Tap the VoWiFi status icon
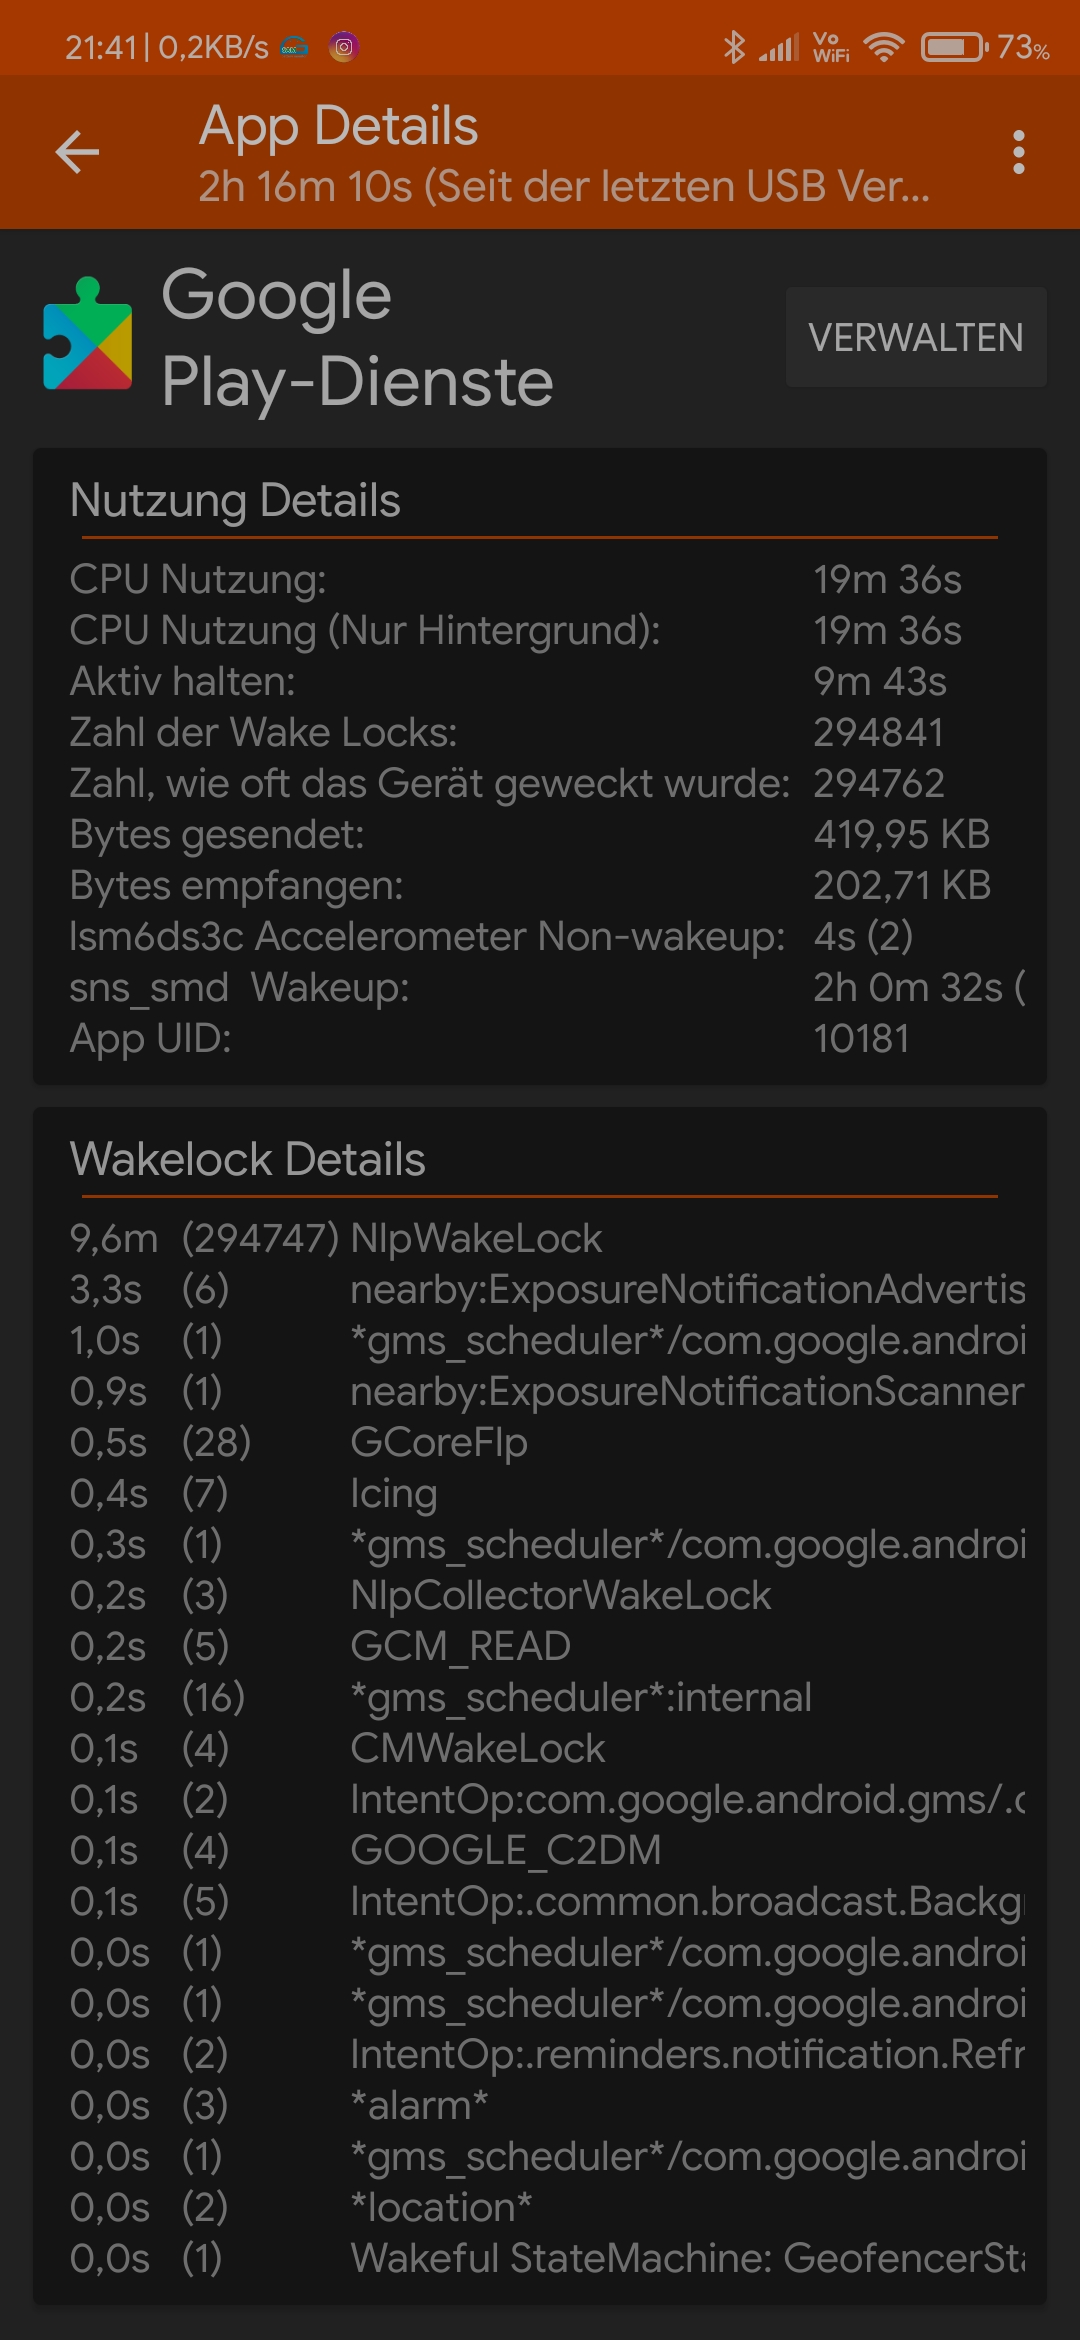The image size is (1080, 2340). [x=830, y=47]
